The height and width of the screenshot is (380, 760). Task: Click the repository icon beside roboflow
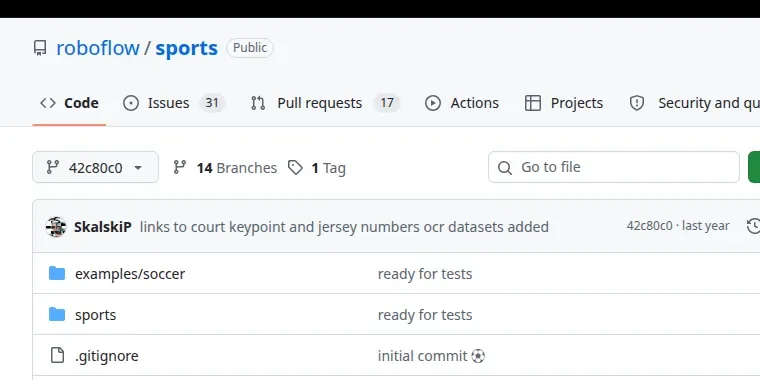click(x=40, y=48)
